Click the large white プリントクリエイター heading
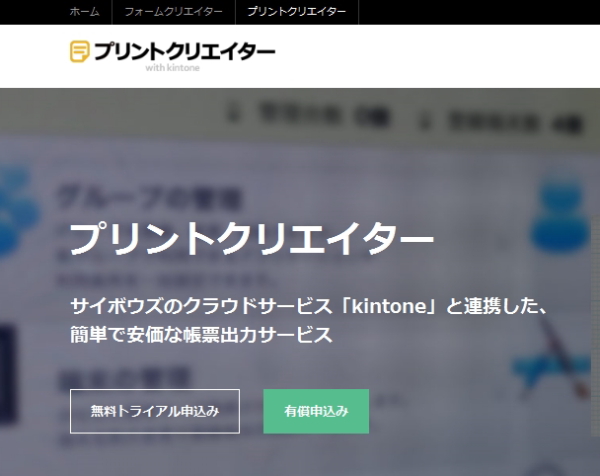This screenshot has width=600, height=476. click(251, 240)
